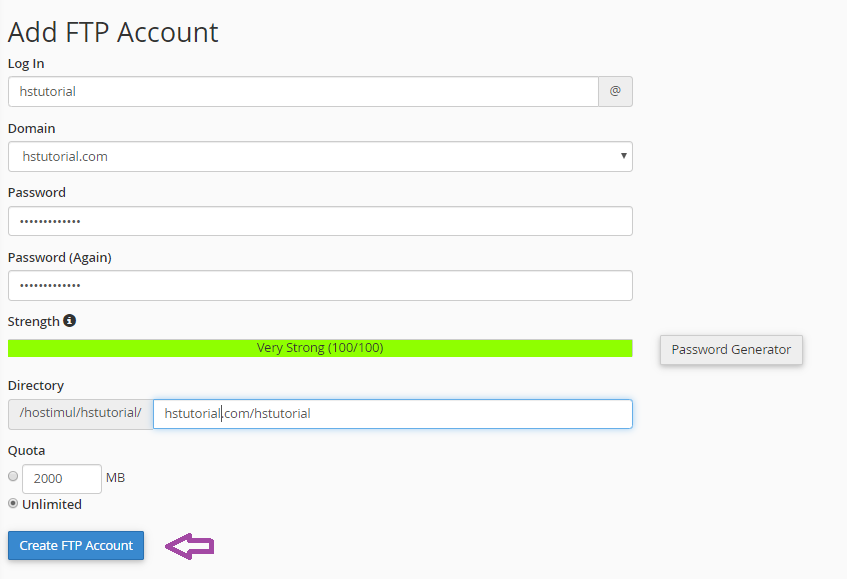The image size is (847, 579).
Task: Select the Unlimited quota radio button
Action: [x=14, y=503]
